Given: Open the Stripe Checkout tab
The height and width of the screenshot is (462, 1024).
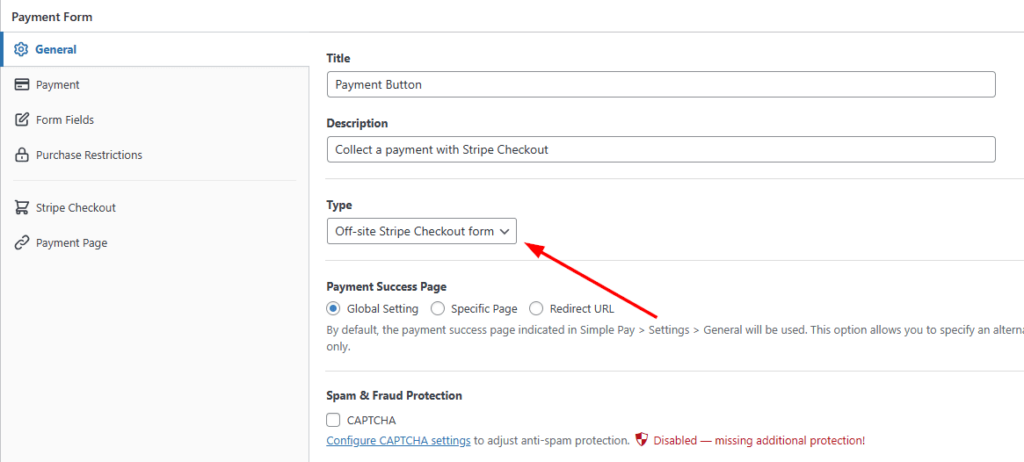Looking at the screenshot, I should (75, 208).
